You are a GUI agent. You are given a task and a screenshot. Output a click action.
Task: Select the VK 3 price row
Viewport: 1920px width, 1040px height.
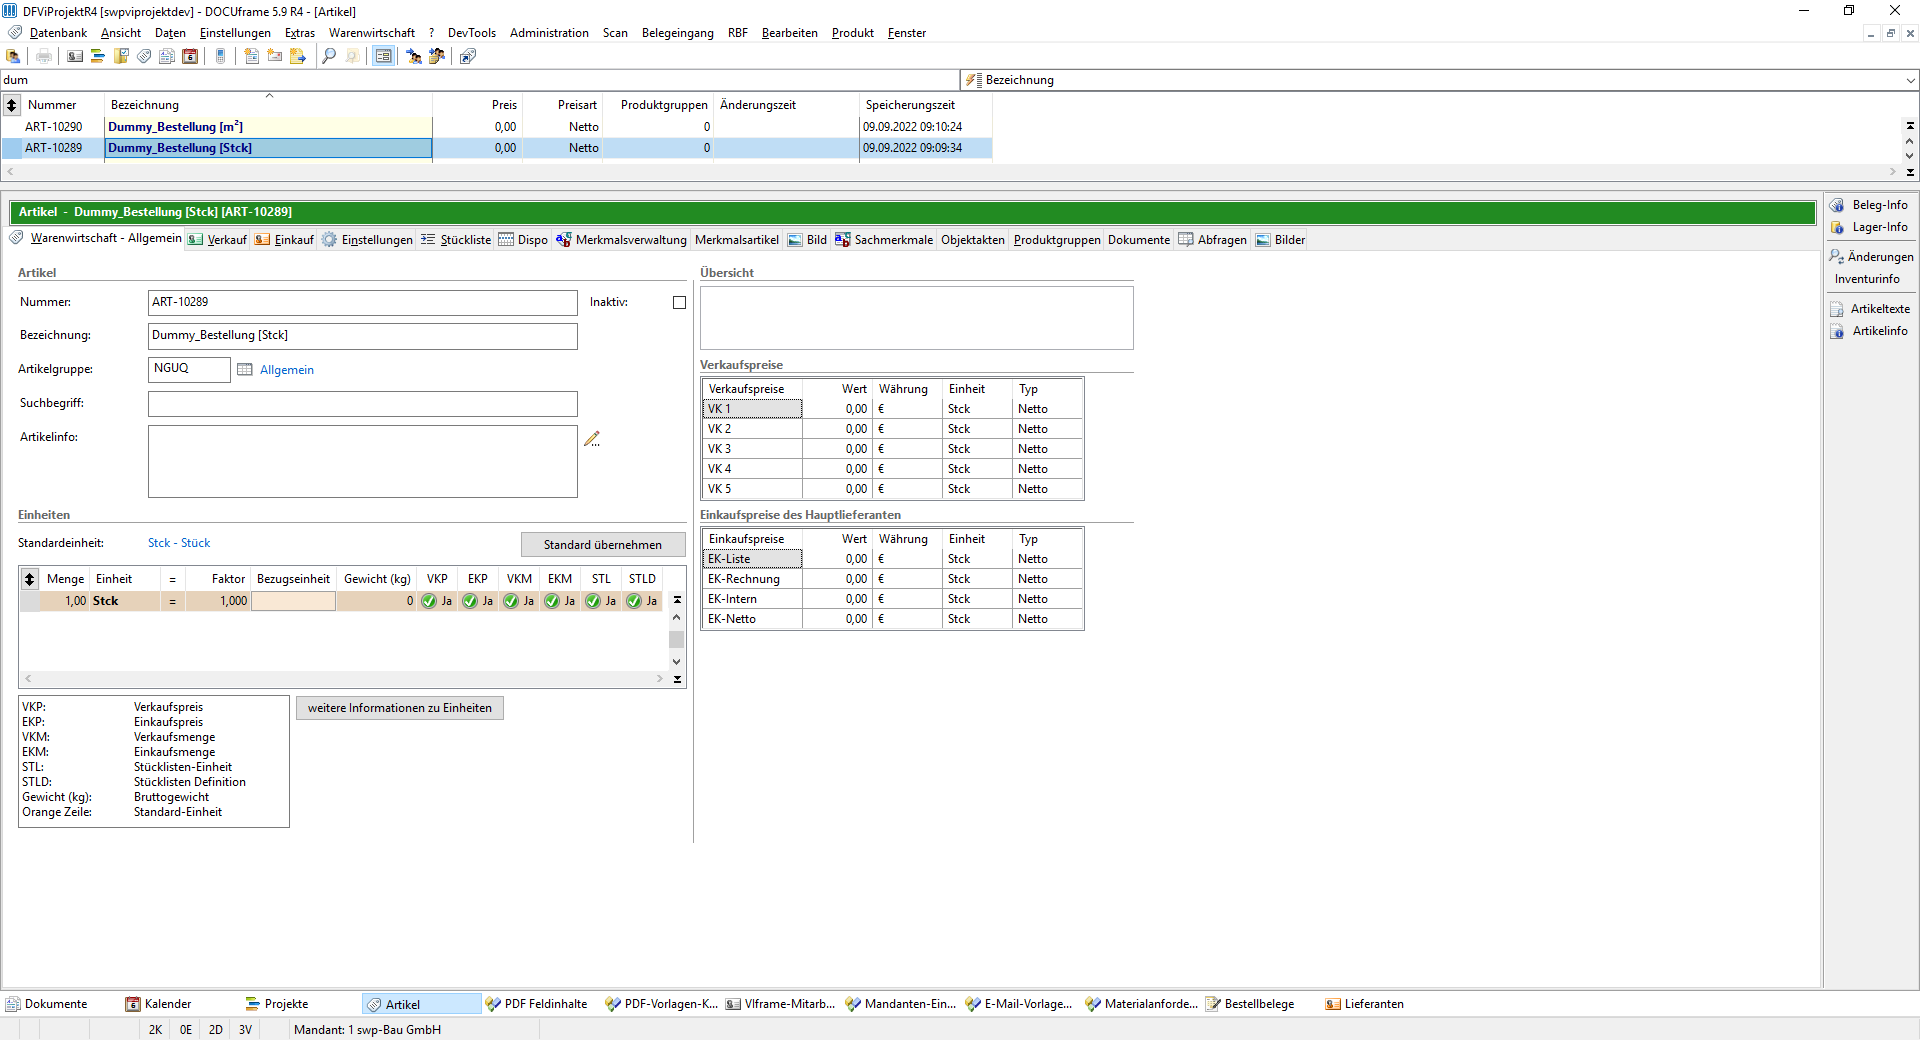pyautogui.click(x=893, y=449)
